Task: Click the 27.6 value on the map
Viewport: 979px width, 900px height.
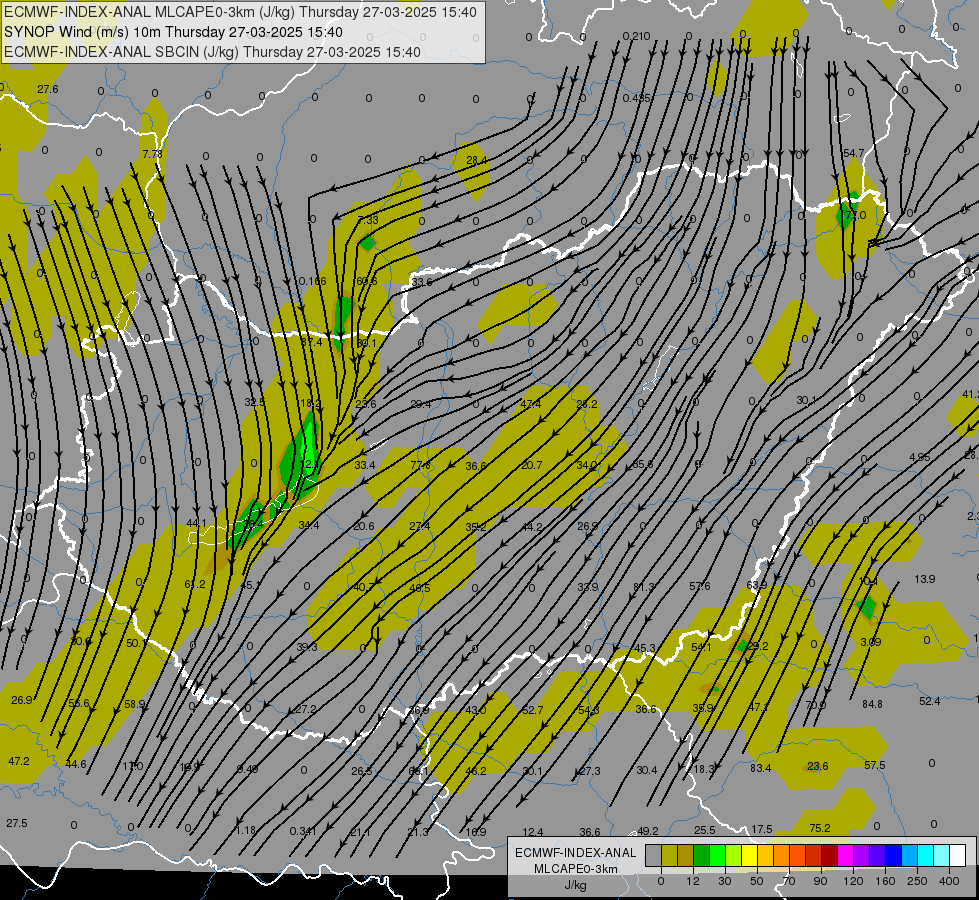Action: [47, 89]
